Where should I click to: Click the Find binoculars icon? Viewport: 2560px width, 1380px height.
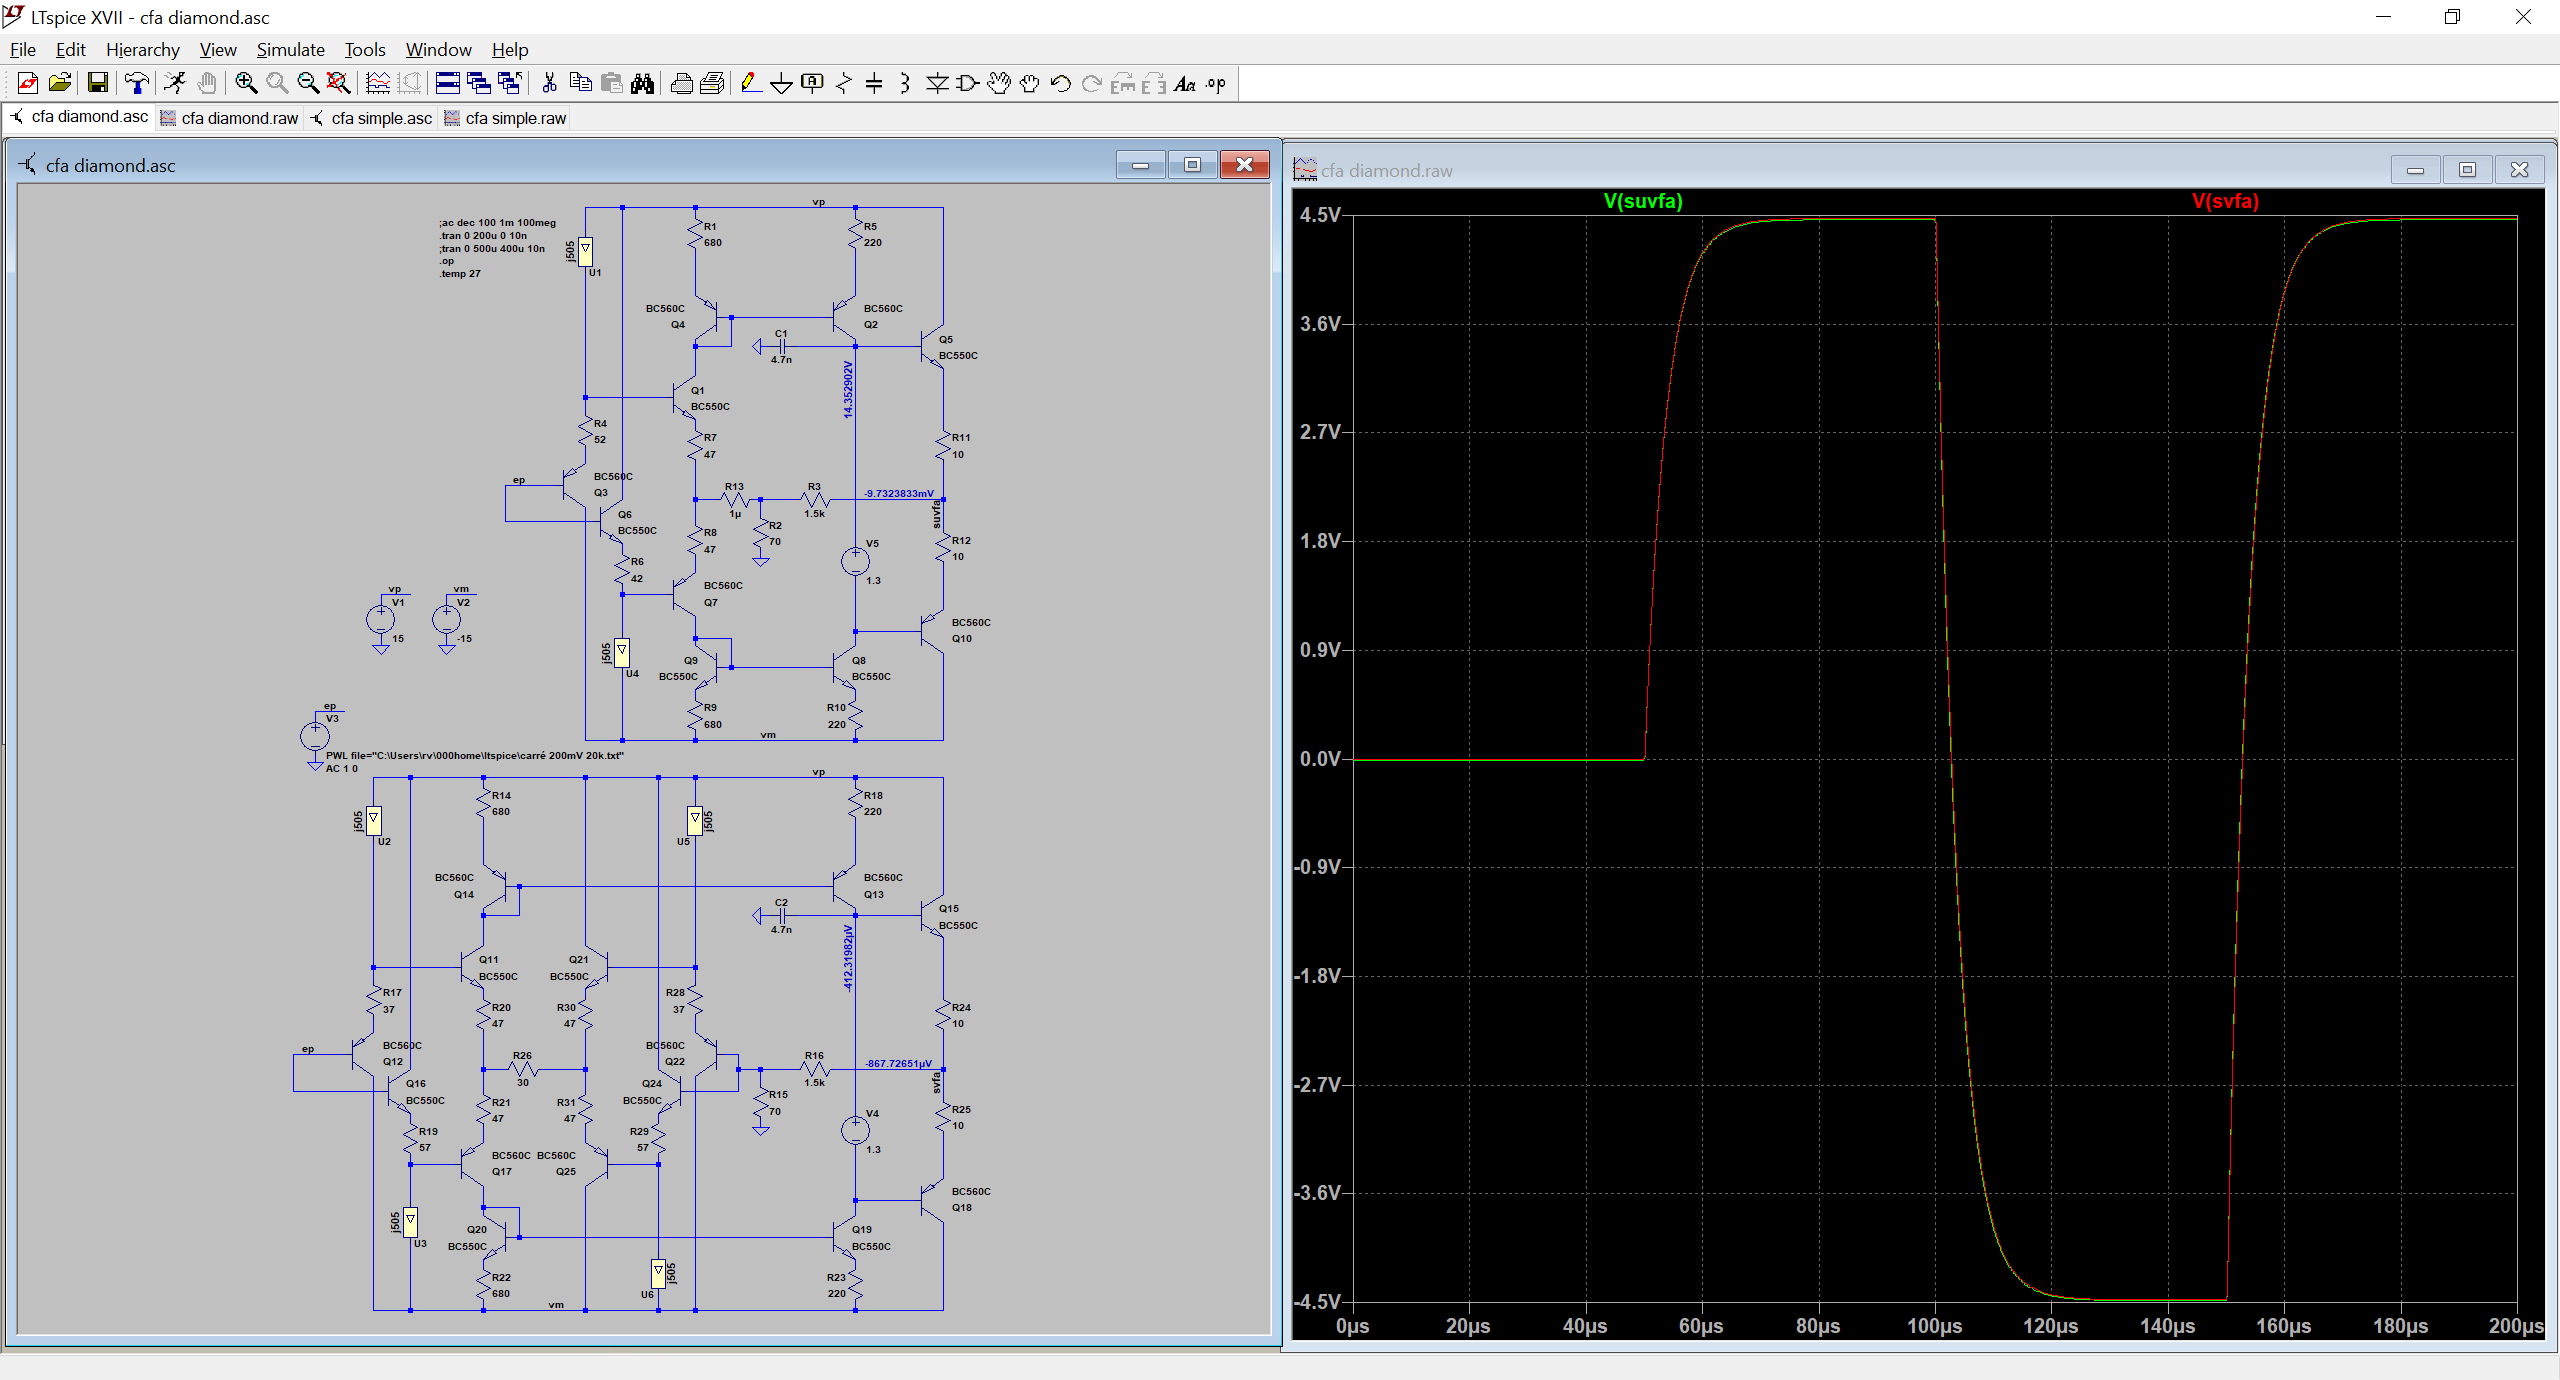pos(643,84)
